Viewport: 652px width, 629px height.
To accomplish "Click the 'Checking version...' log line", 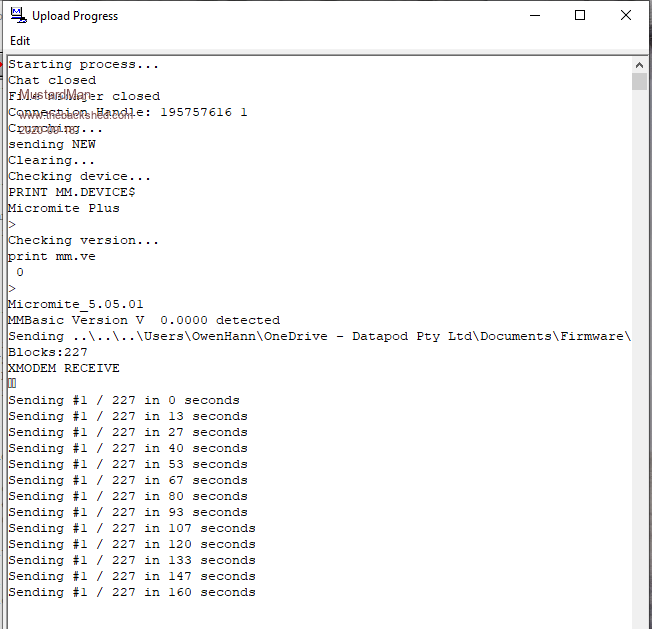I will [83, 240].
